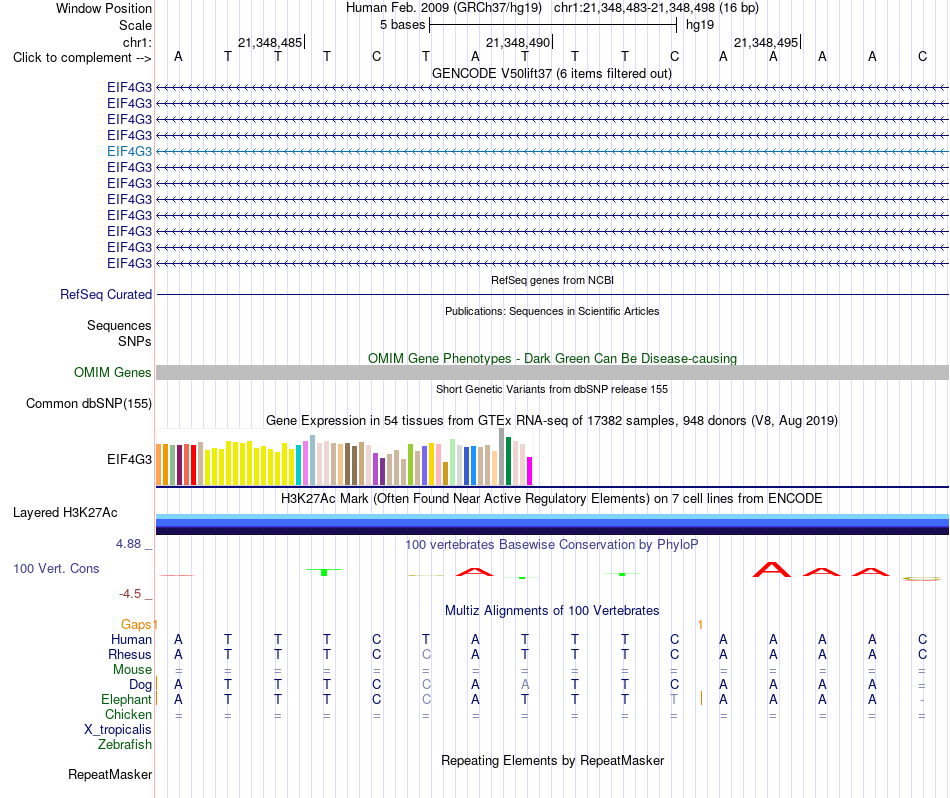Open the 'RefSeq genes from NCBI' title
The image size is (950, 798).
point(552,281)
